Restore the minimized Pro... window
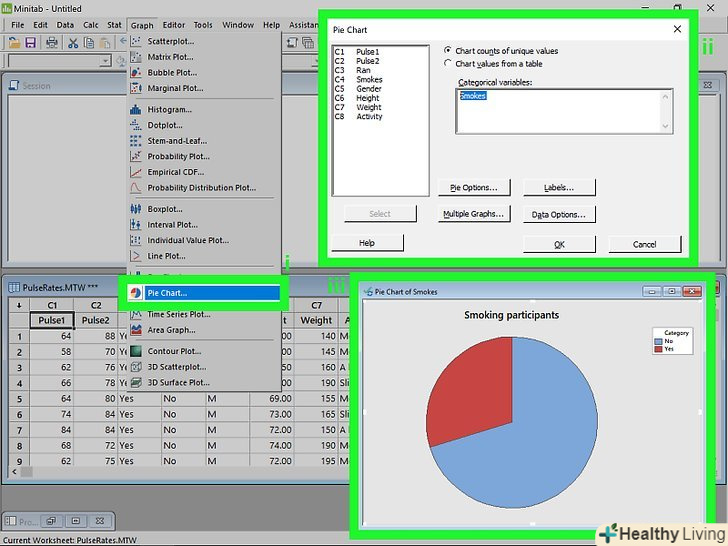728x546 pixels. (x=51, y=521)
